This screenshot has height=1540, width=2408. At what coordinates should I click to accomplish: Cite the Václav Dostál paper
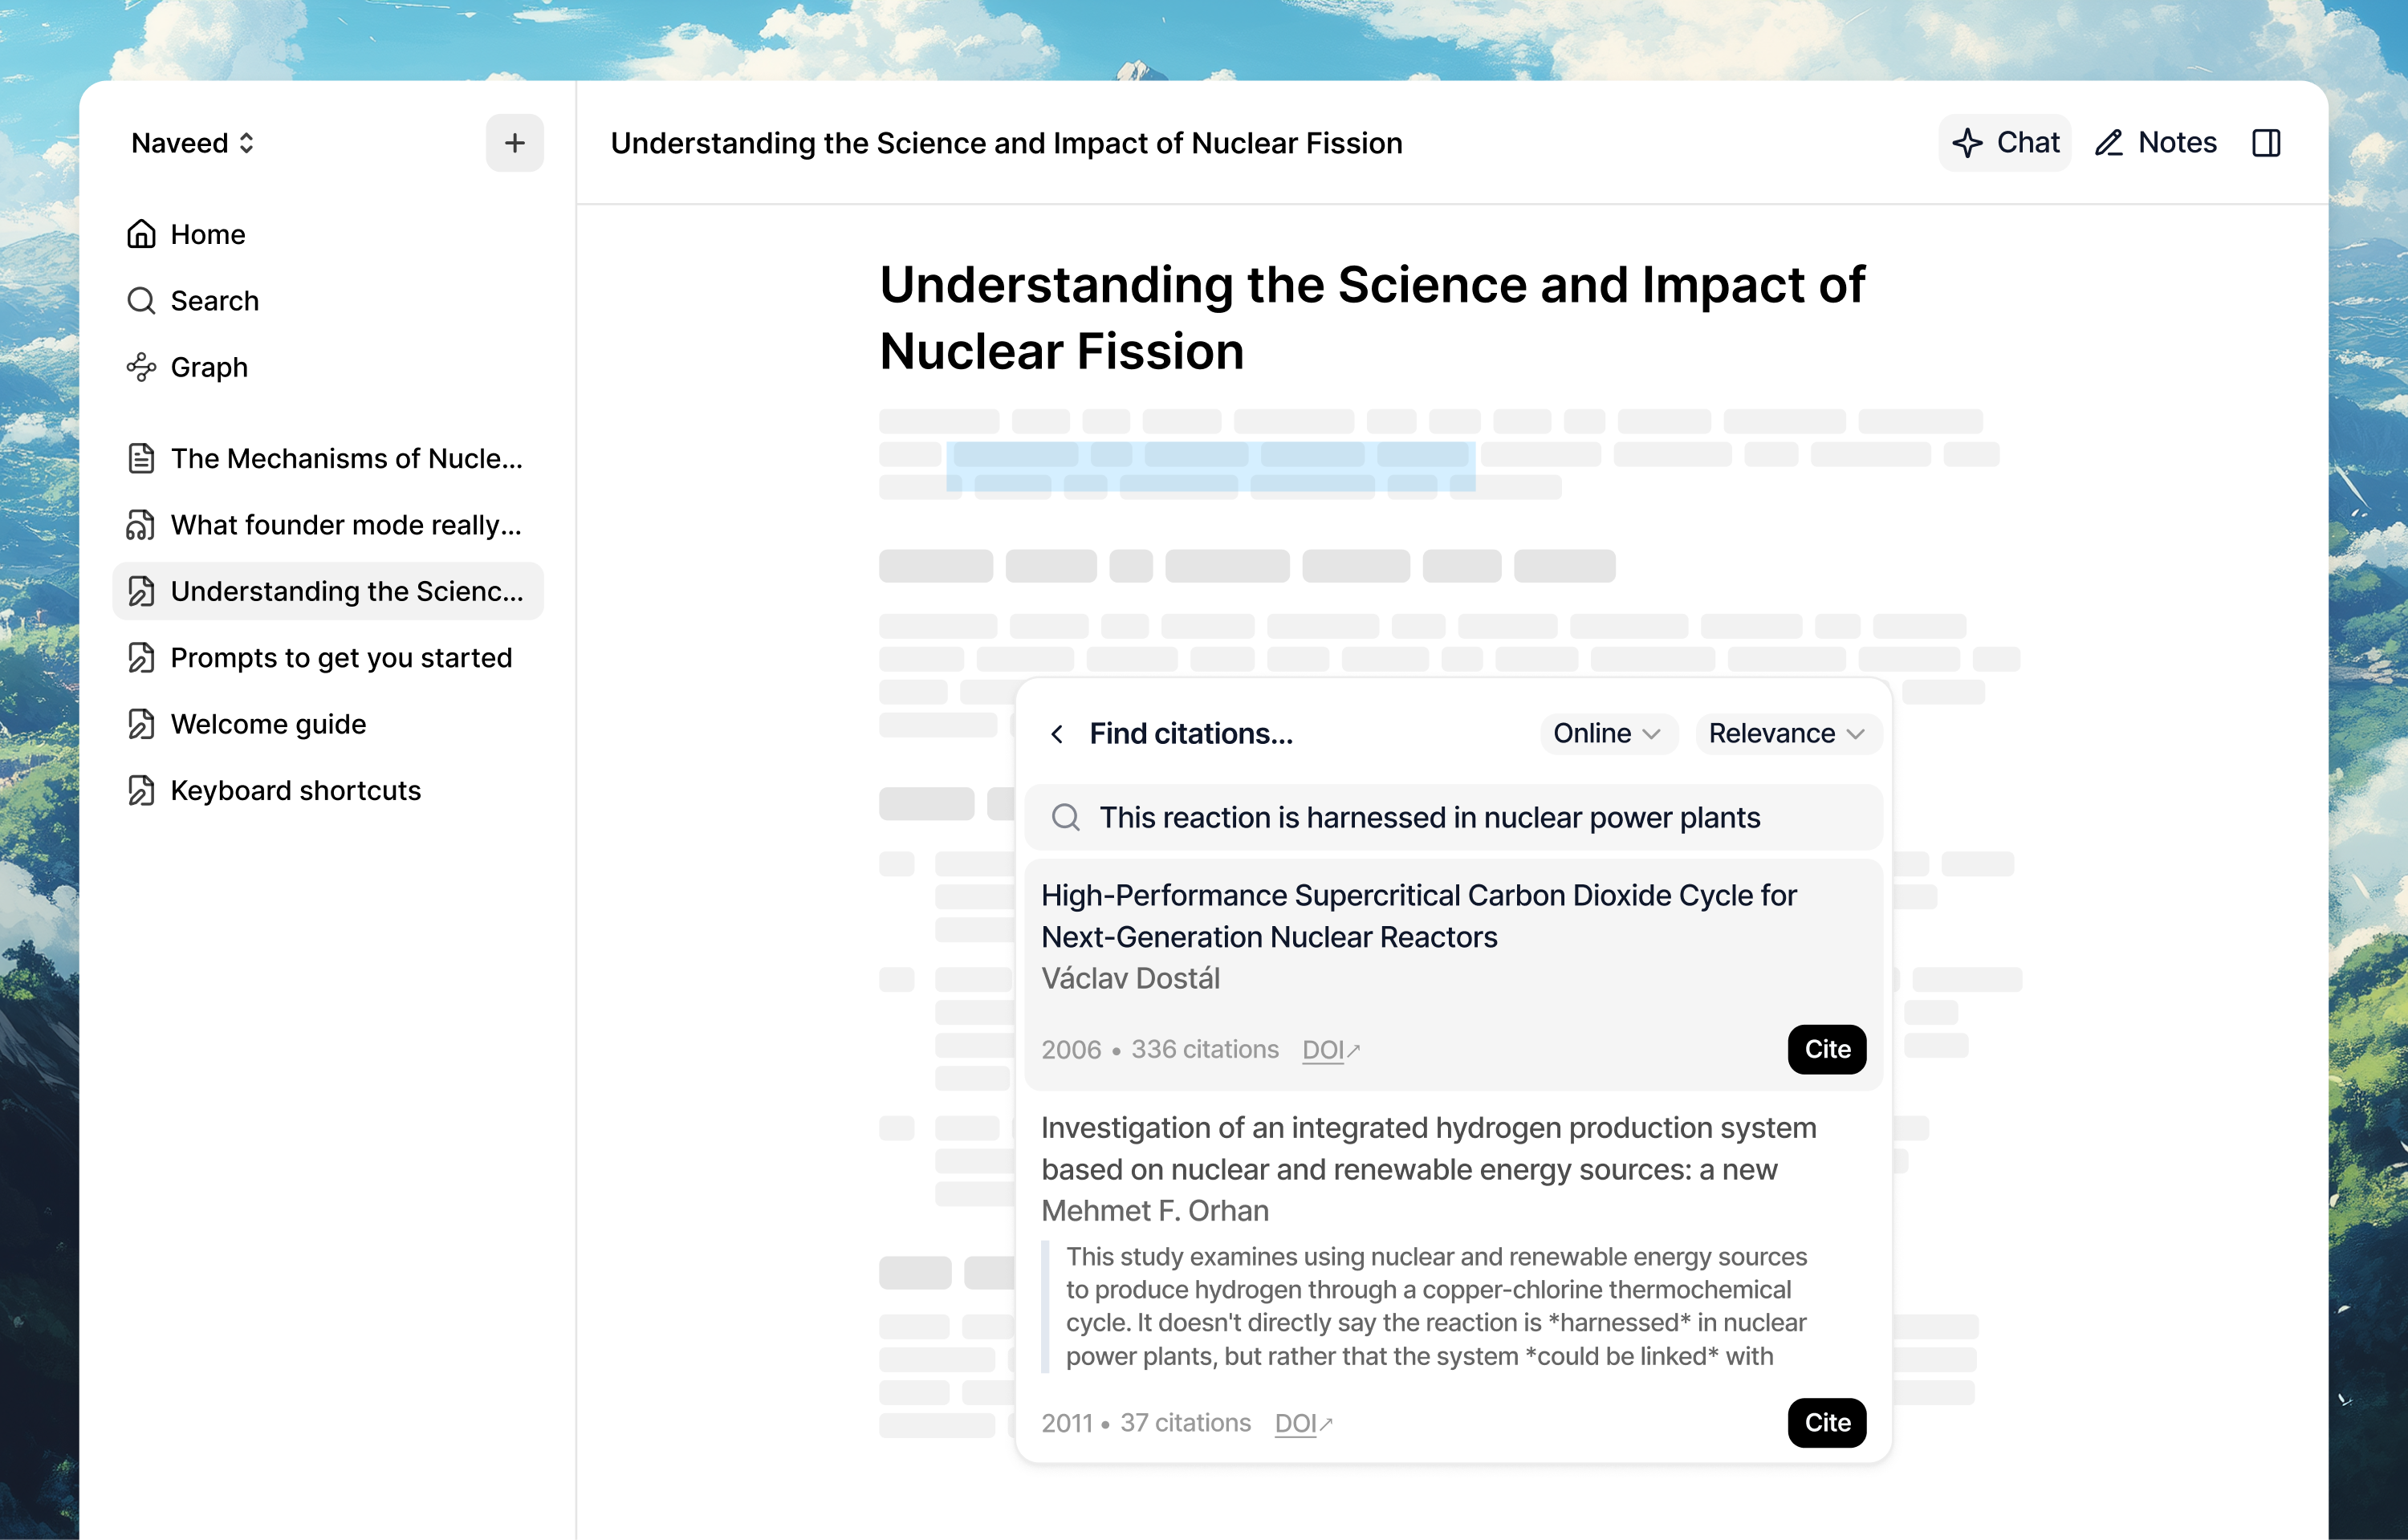(x=1826, y=1049)
